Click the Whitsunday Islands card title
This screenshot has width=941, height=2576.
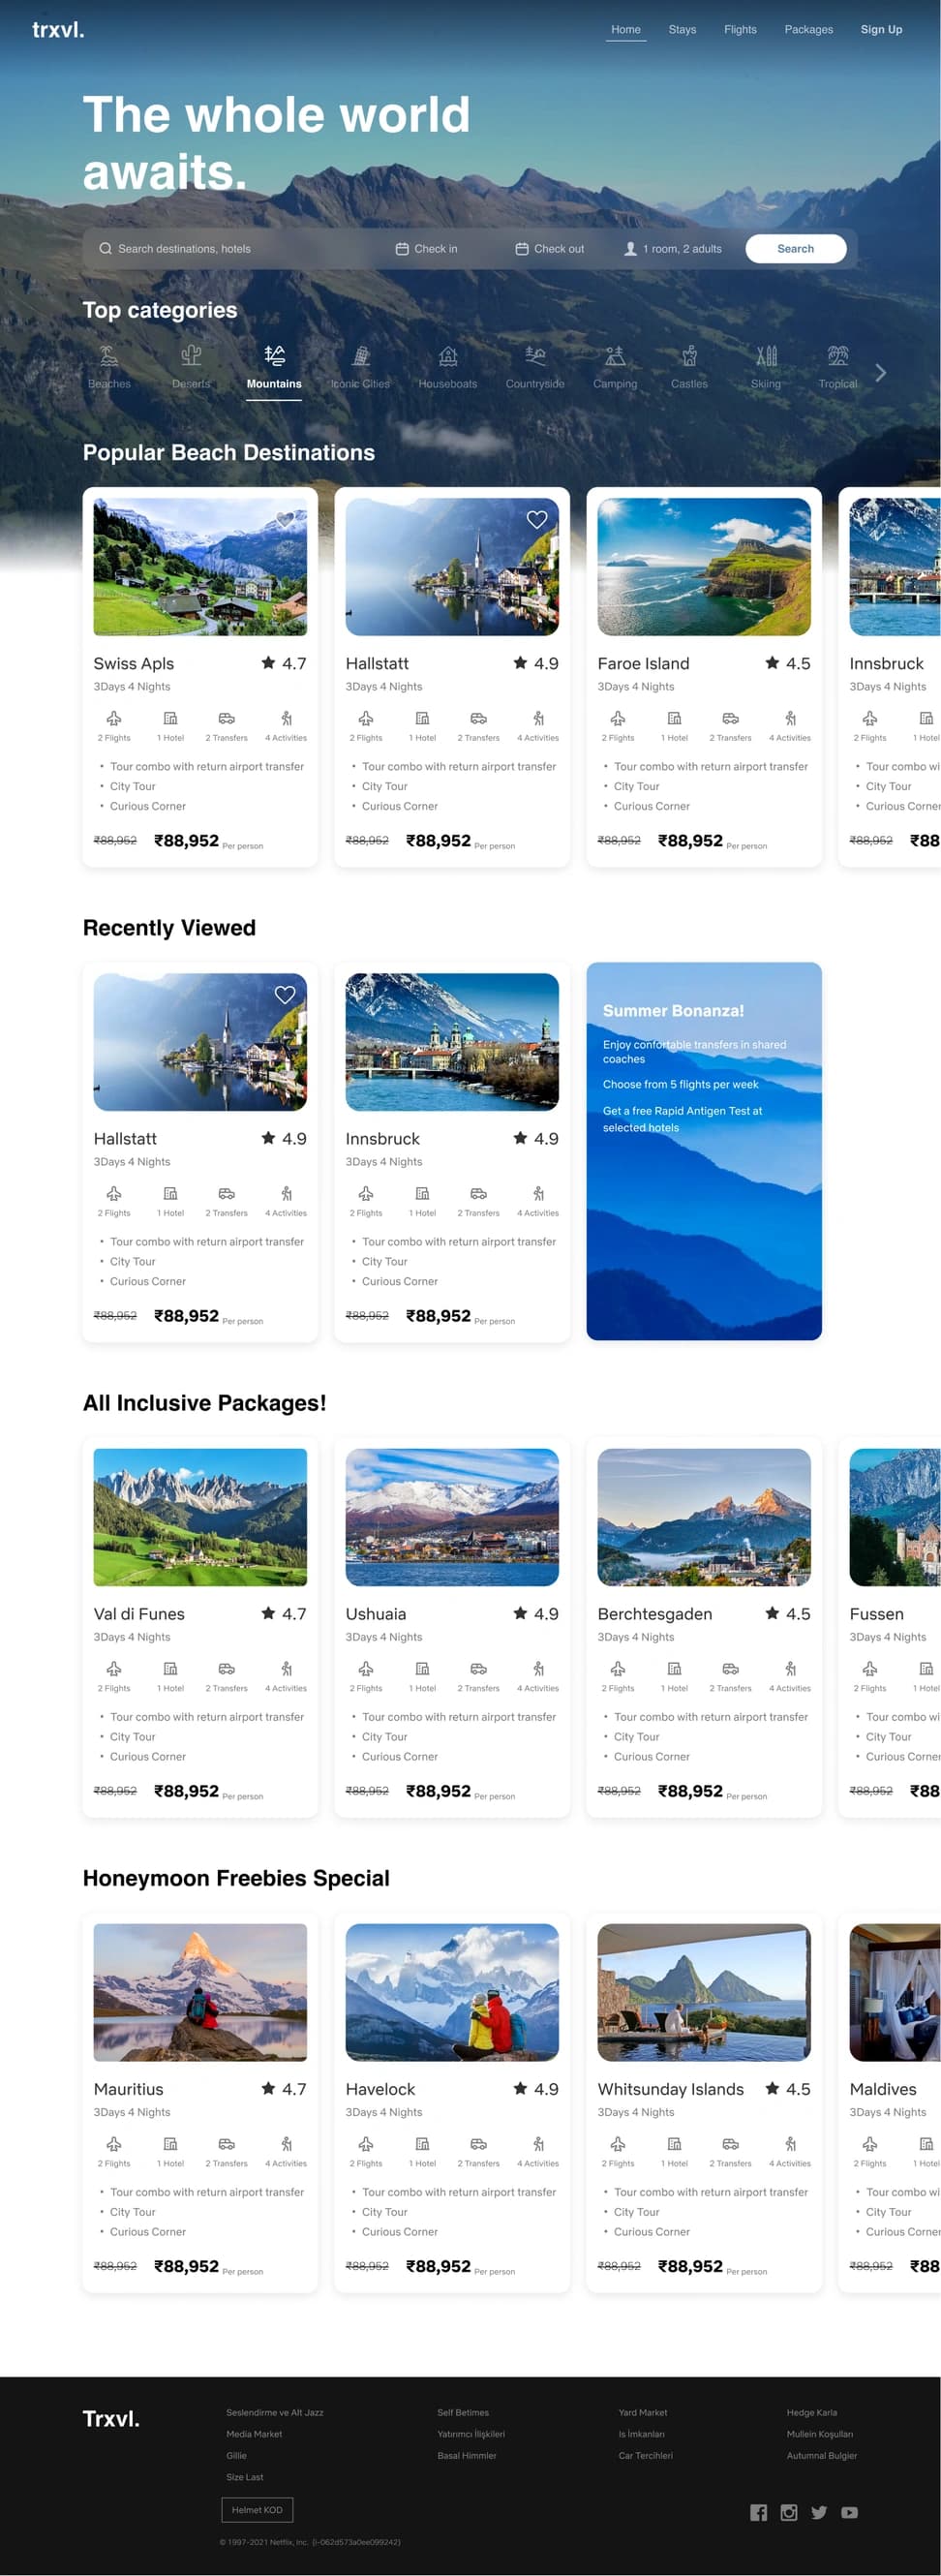(671, 2089)
